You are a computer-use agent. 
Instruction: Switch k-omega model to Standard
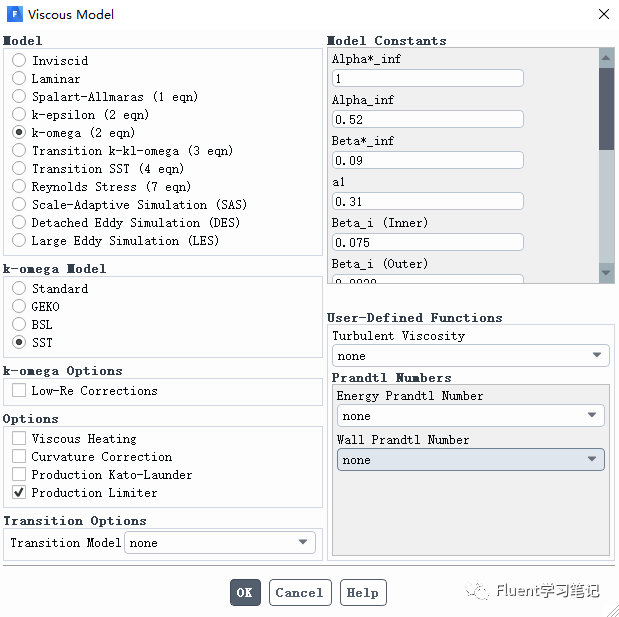19,289
